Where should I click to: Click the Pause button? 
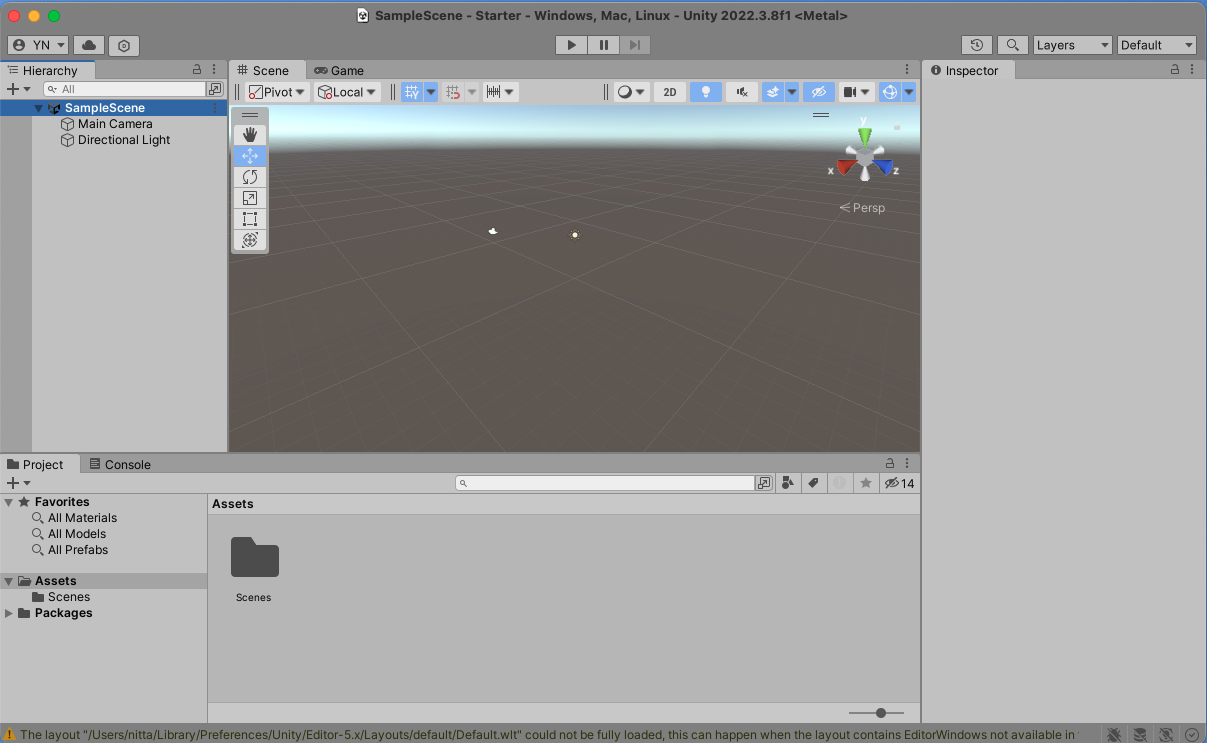(x=603, y=45)
